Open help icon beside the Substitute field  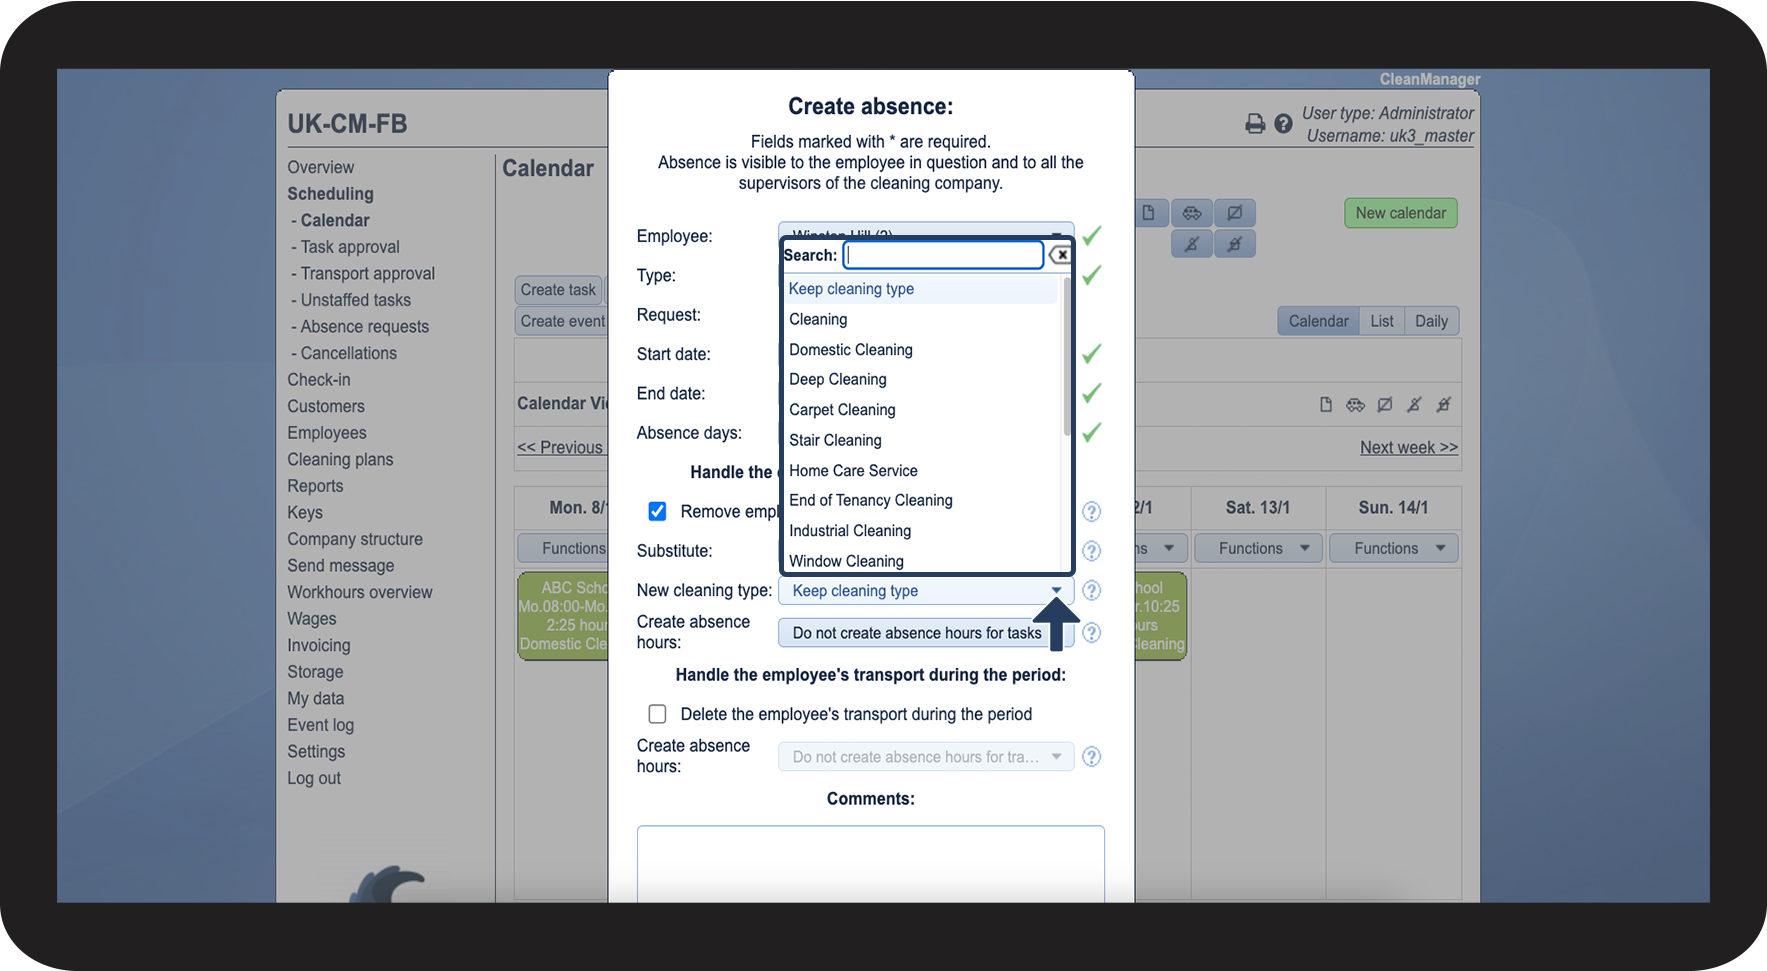coord(1092,551)
